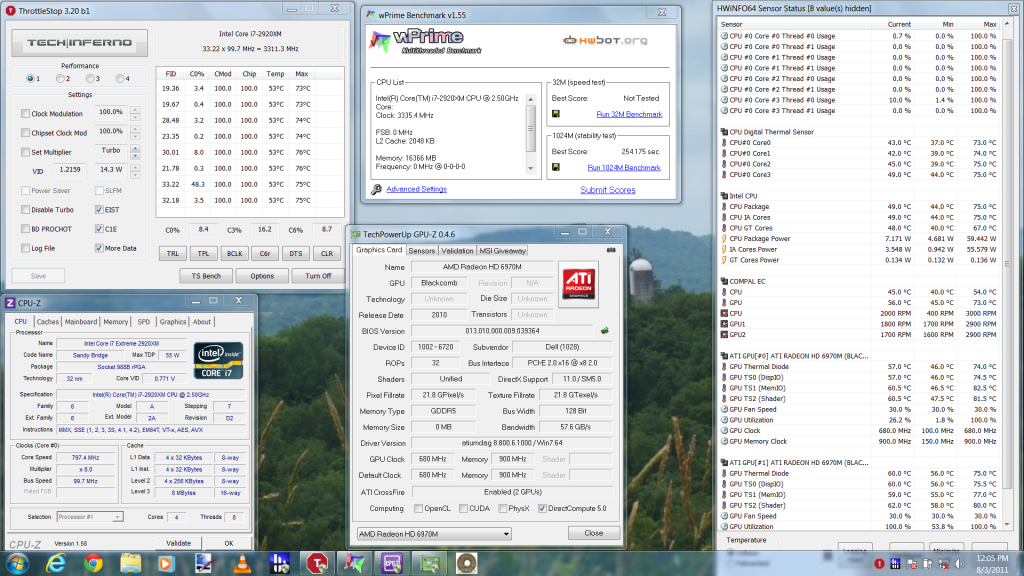The image size is (1024, 576).
Task: Switch to ThrottleStop red taskbar icon
Action: (x=317, y=563)
